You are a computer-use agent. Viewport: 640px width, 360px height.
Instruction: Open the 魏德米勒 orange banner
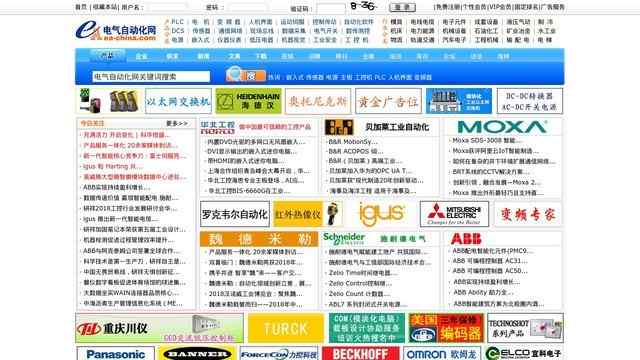pyautogui.click(x=259, y=239)
